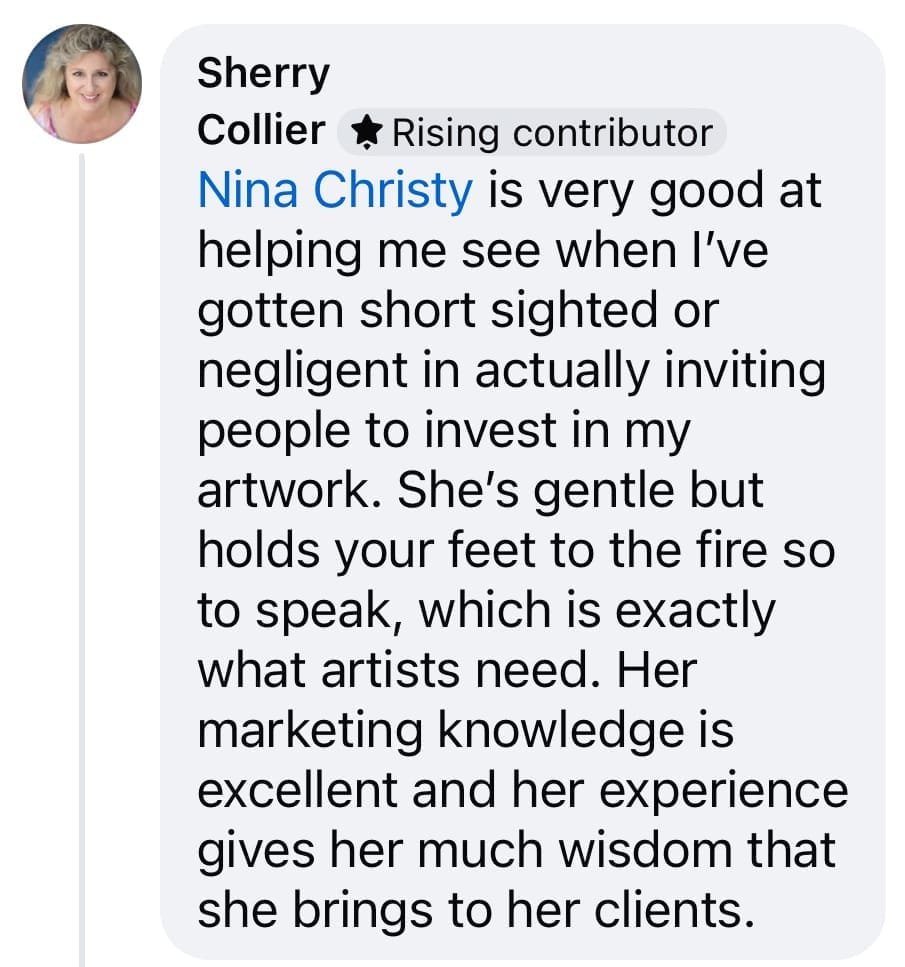Open the tagged Nina Christy profile link
Viewport: 905px width, 967px height.
pyautogui.click(x=334, y=191)
